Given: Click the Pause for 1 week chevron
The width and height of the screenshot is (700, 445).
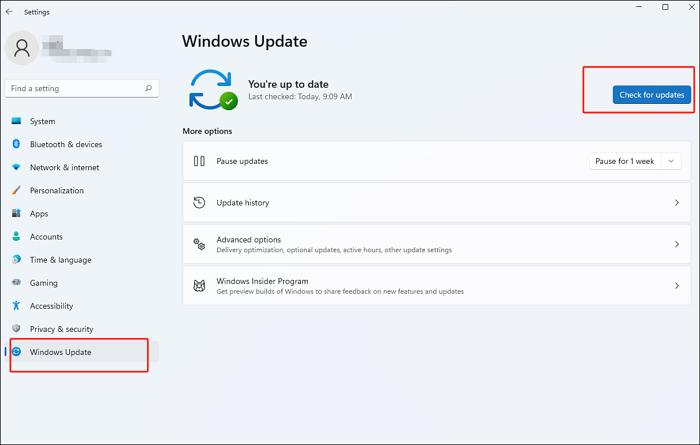Looking at the screenshot, I should pos(671,161).
